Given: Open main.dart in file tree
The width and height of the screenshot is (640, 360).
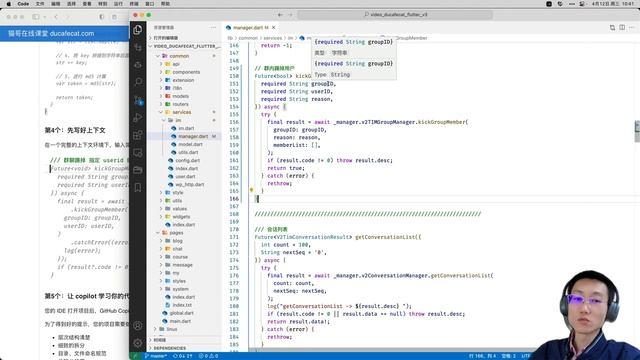Looking at the screenshot, I should 180,321.
